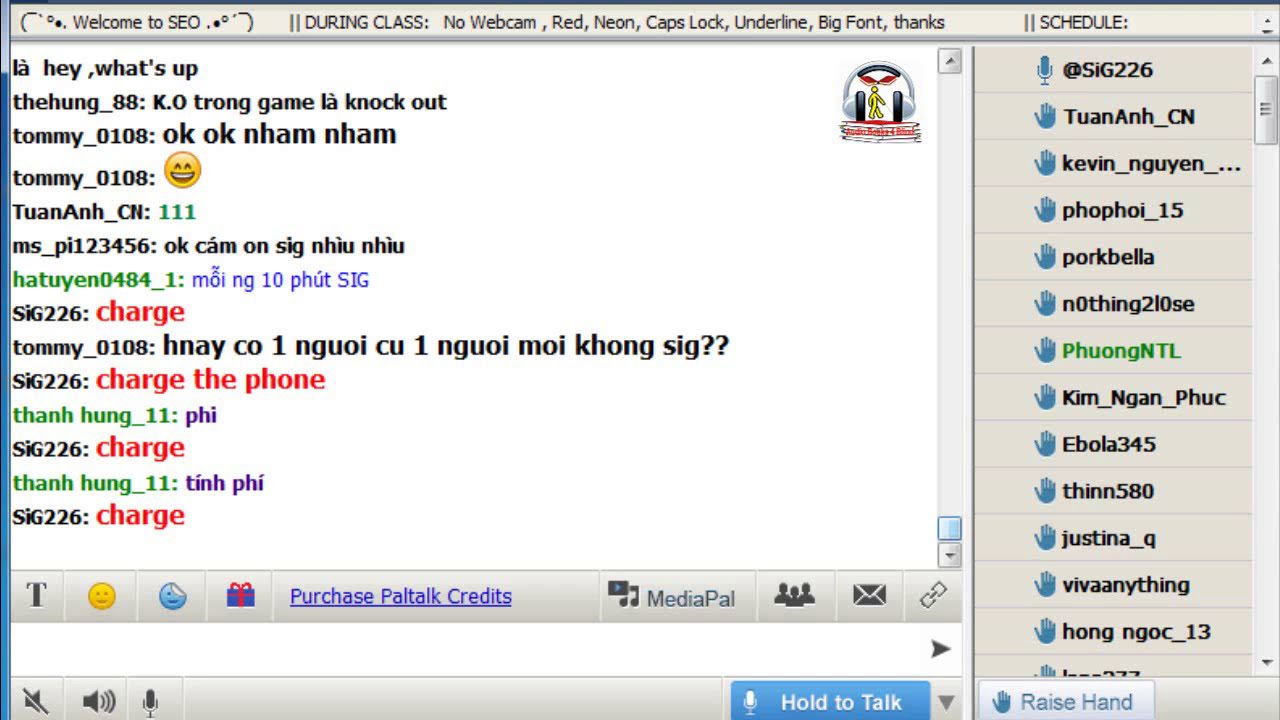Select user name TuanAnh_CN in the list
The image size is (1280, 720).
(x=1129, y=117)
